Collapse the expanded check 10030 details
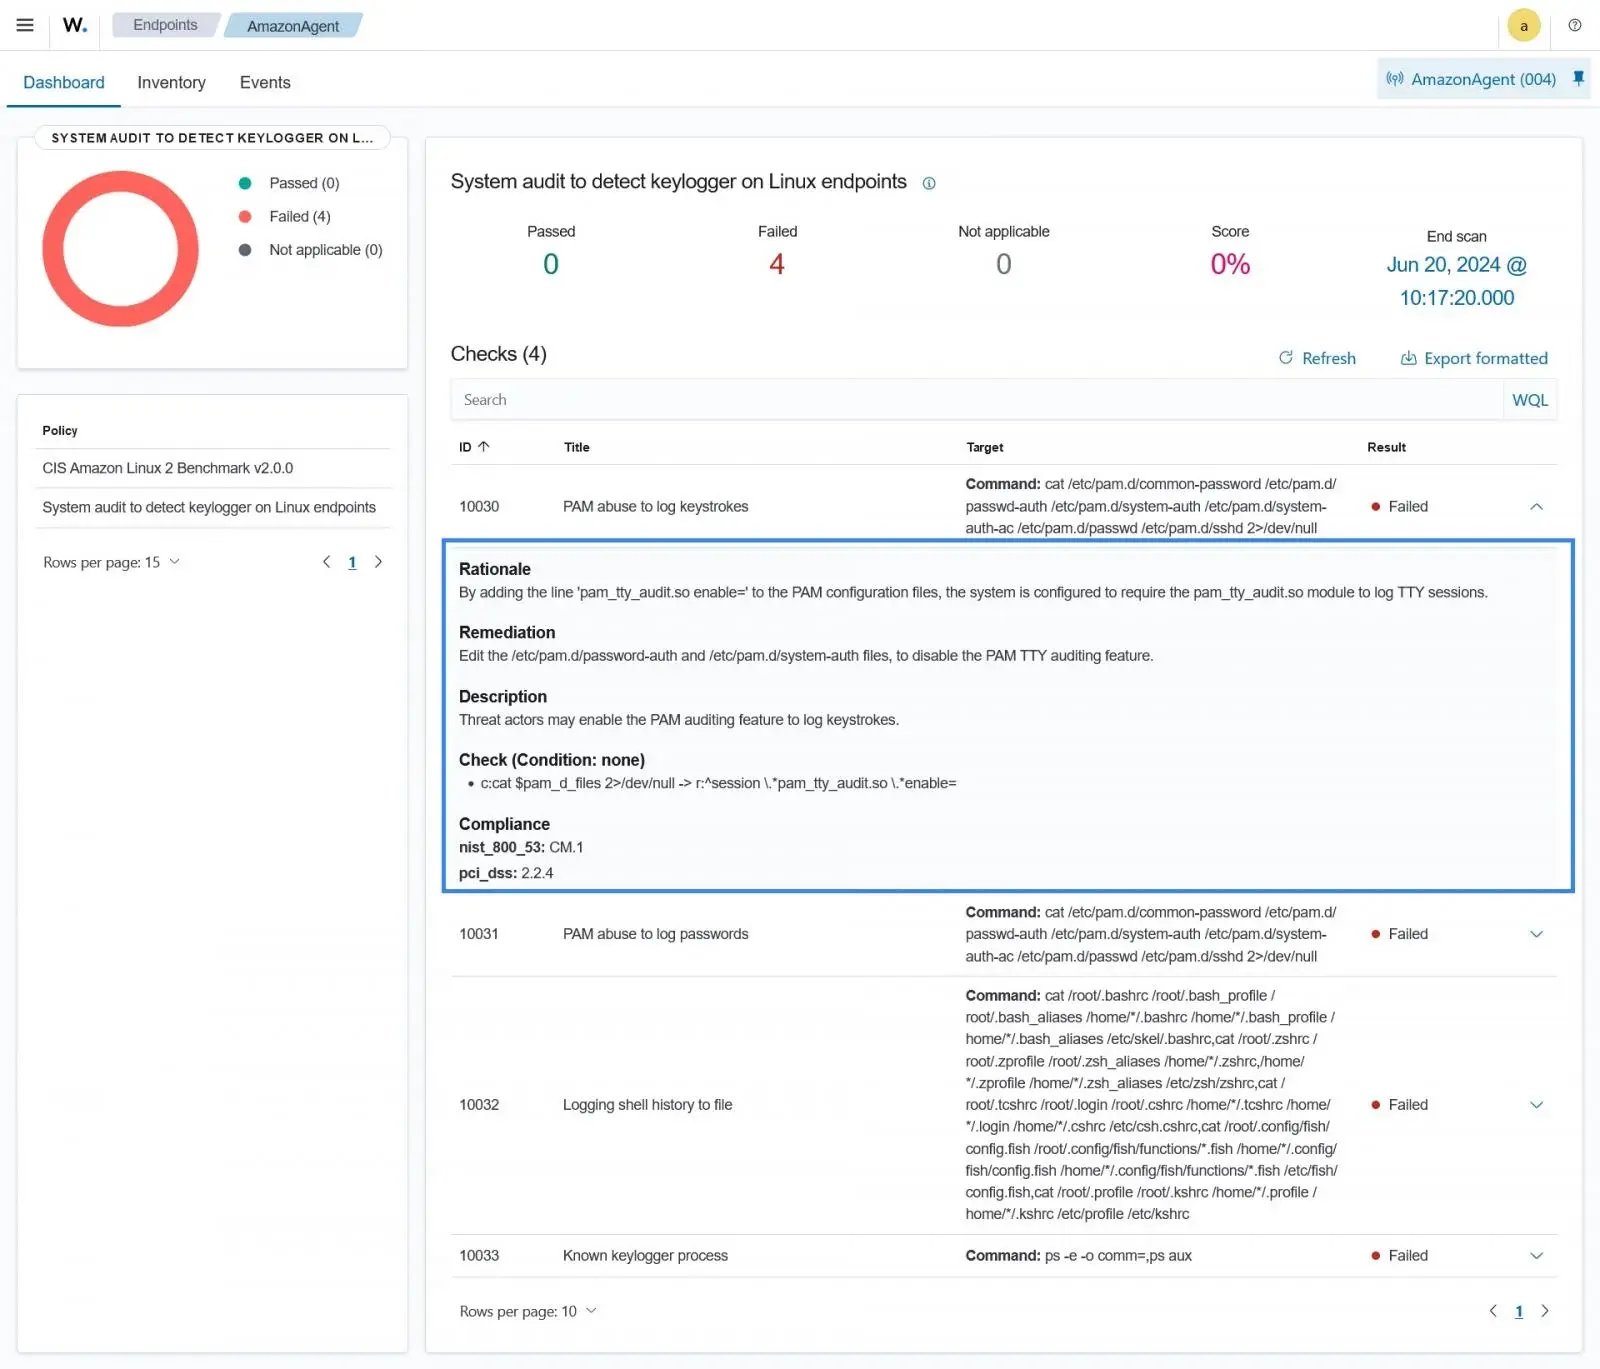 point(1536,507)
